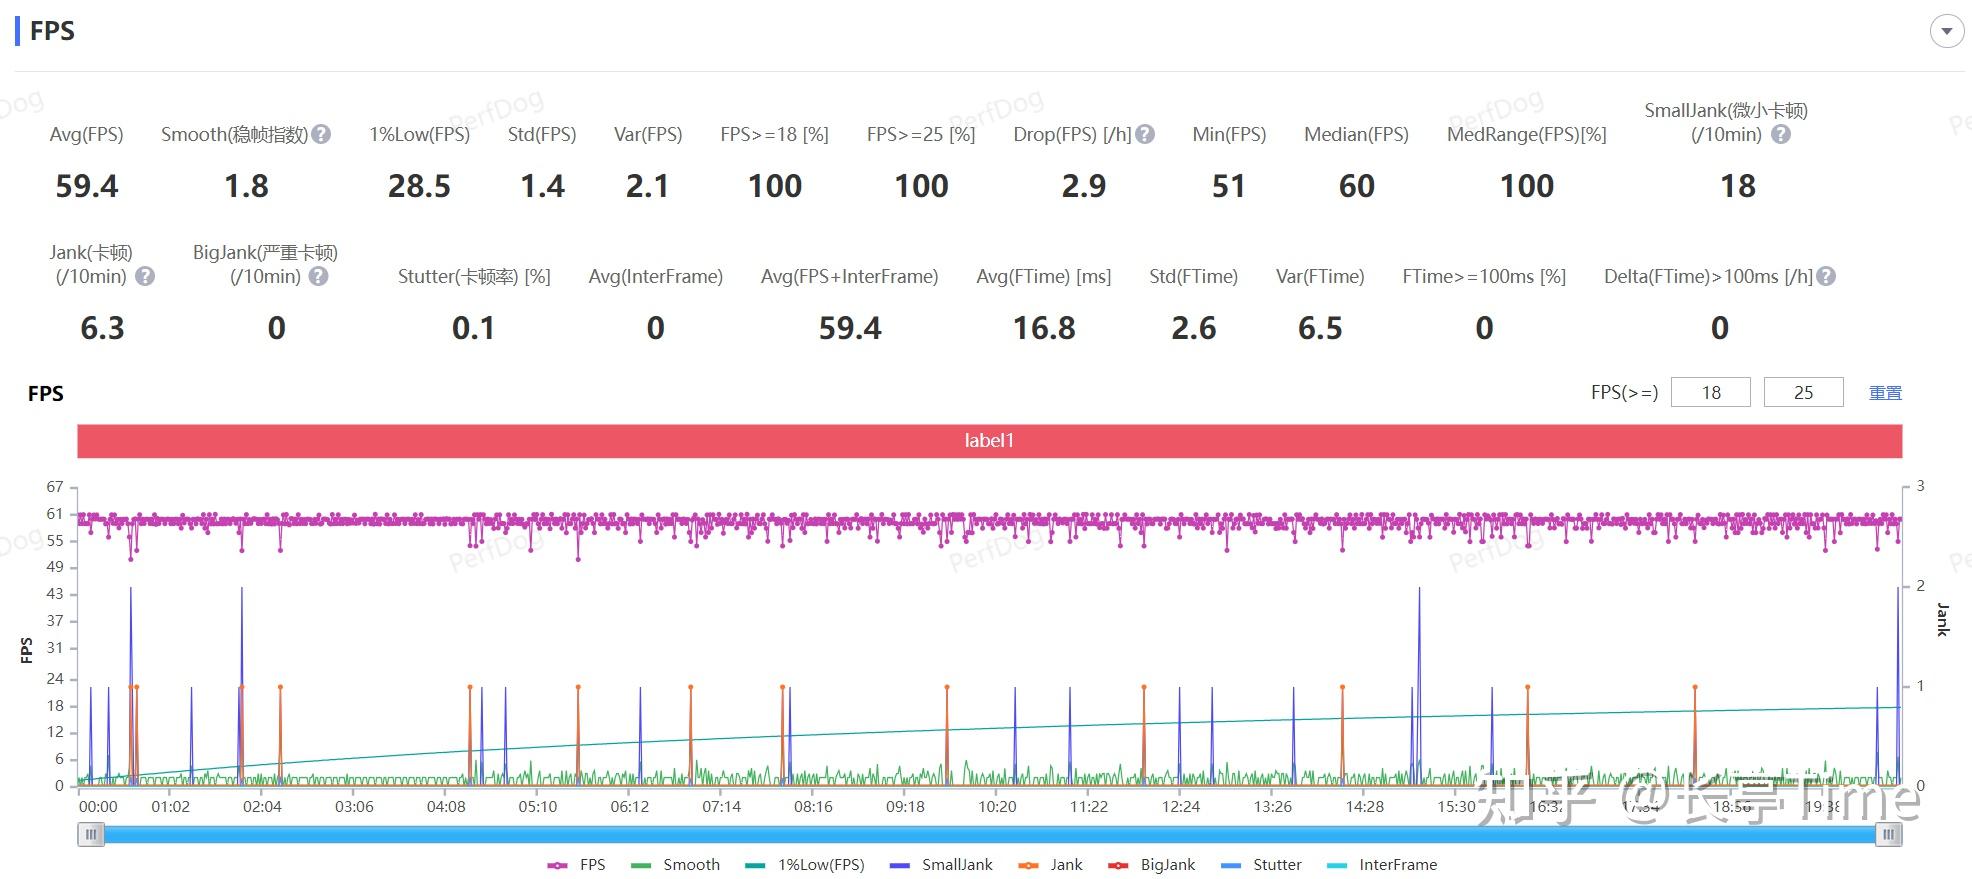Toggle the Smooth series in the legend
This screenshot has width=1972, height=879.
pyautogui.click(x=675, y=865)
